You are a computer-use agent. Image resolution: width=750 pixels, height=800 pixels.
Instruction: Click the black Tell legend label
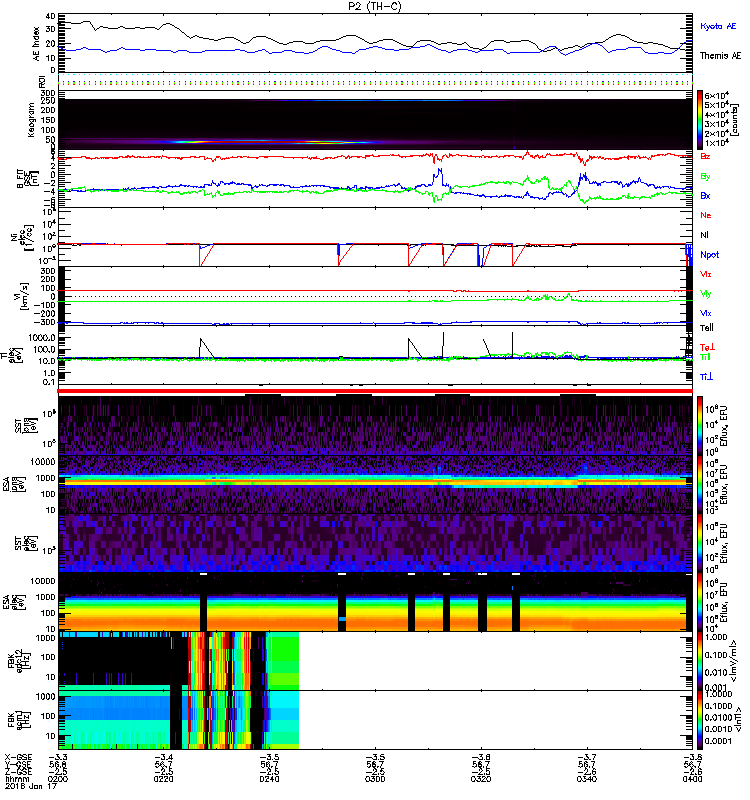706,328
